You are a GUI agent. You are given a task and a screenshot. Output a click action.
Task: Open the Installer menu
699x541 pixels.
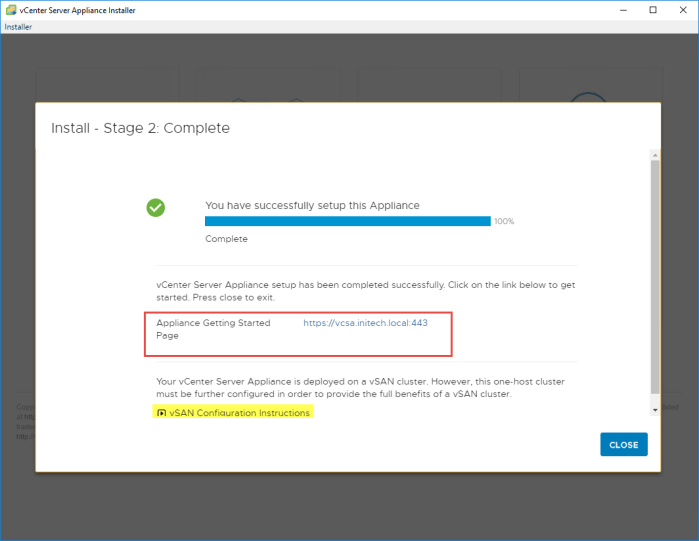click(x=18, y=27)
